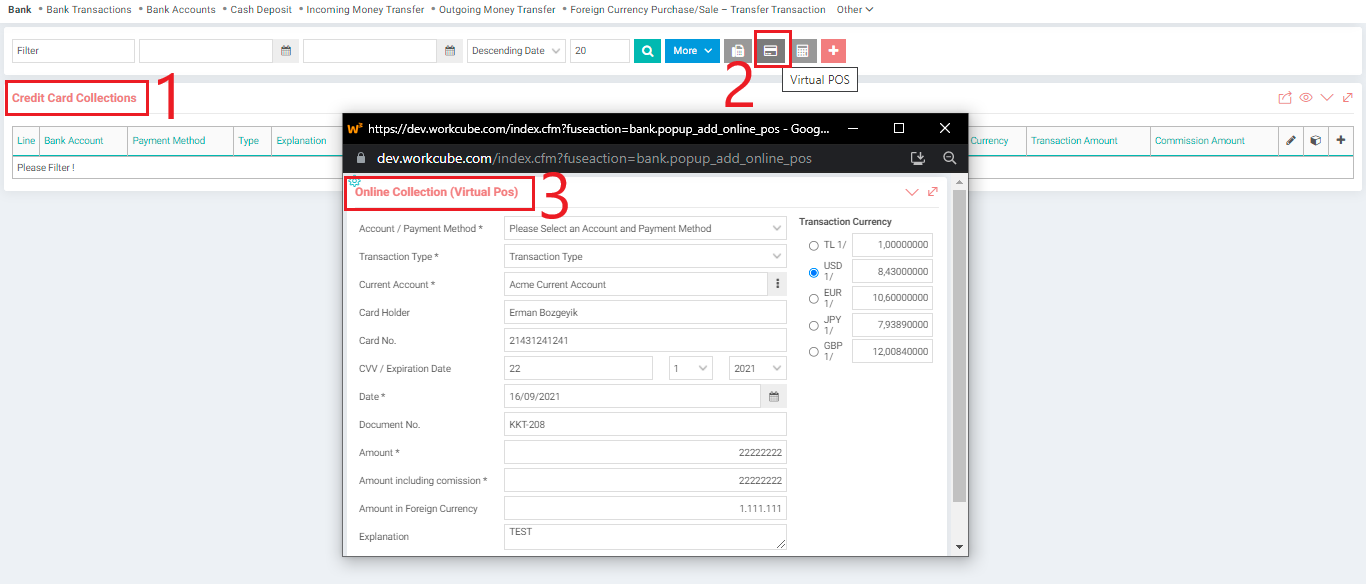Collapse the Credit Card Collections panel chevron
This screenshot has height=584, width=1366.
tap(1327, 98)
